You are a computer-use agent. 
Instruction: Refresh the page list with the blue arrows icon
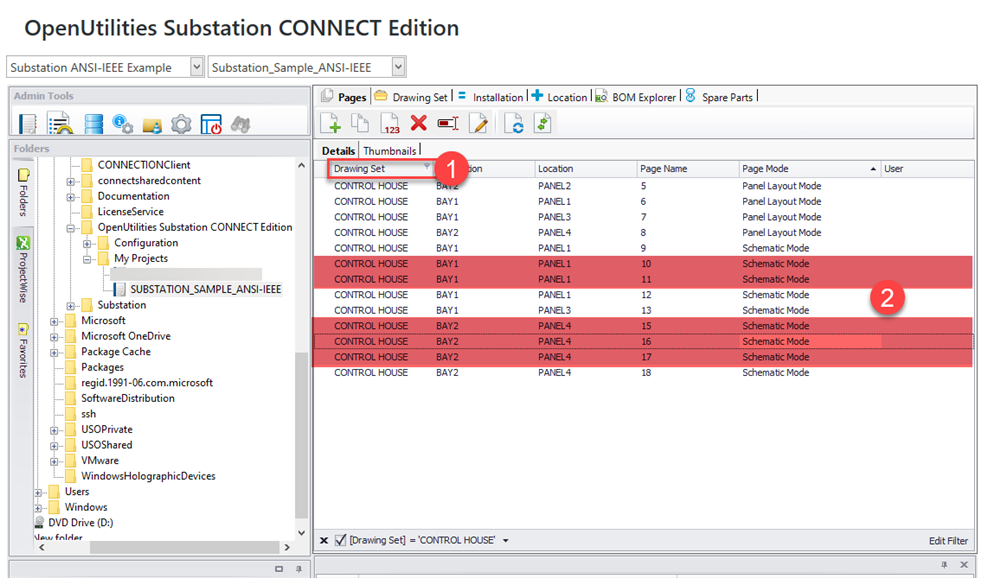point(513,123)
